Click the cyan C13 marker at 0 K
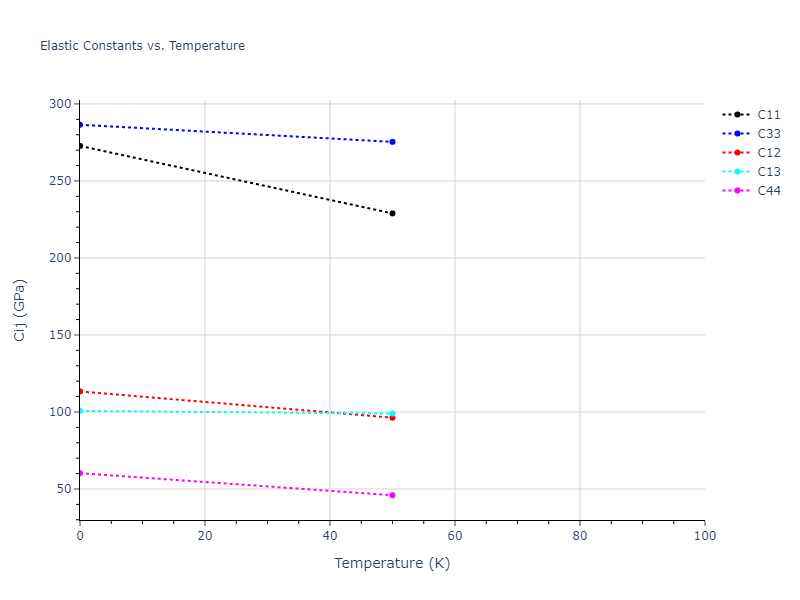This screenshot has height=600, width=800. (80, 411)
